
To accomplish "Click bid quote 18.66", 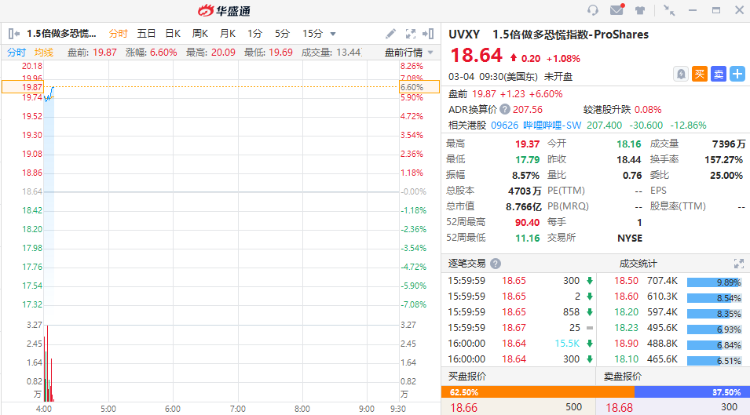I will pyautogui.click(x=464, y=407).
